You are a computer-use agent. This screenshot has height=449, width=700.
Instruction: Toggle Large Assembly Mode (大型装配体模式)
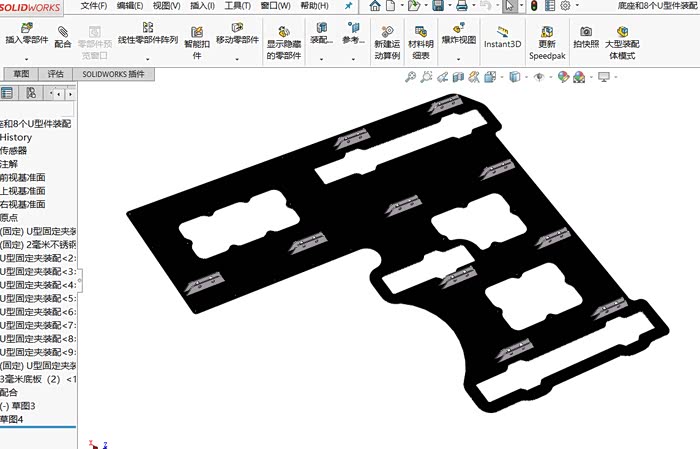pyautogui.click(x=622, y=43)
